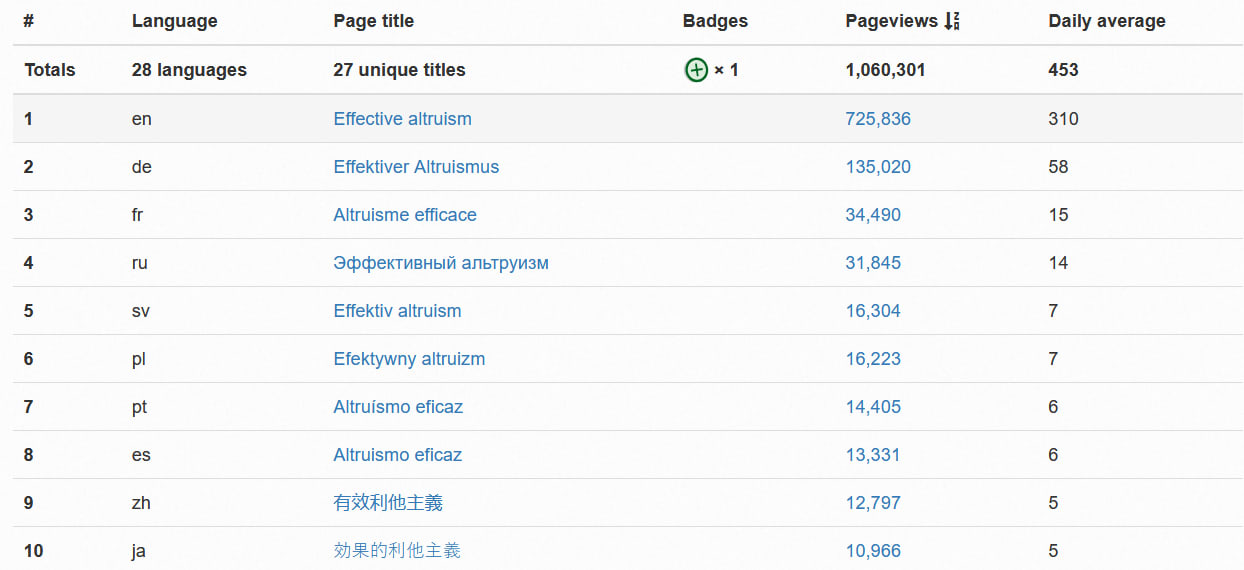Sort by the # rank column header
The image size is (1244, 570).
(29, 21)
